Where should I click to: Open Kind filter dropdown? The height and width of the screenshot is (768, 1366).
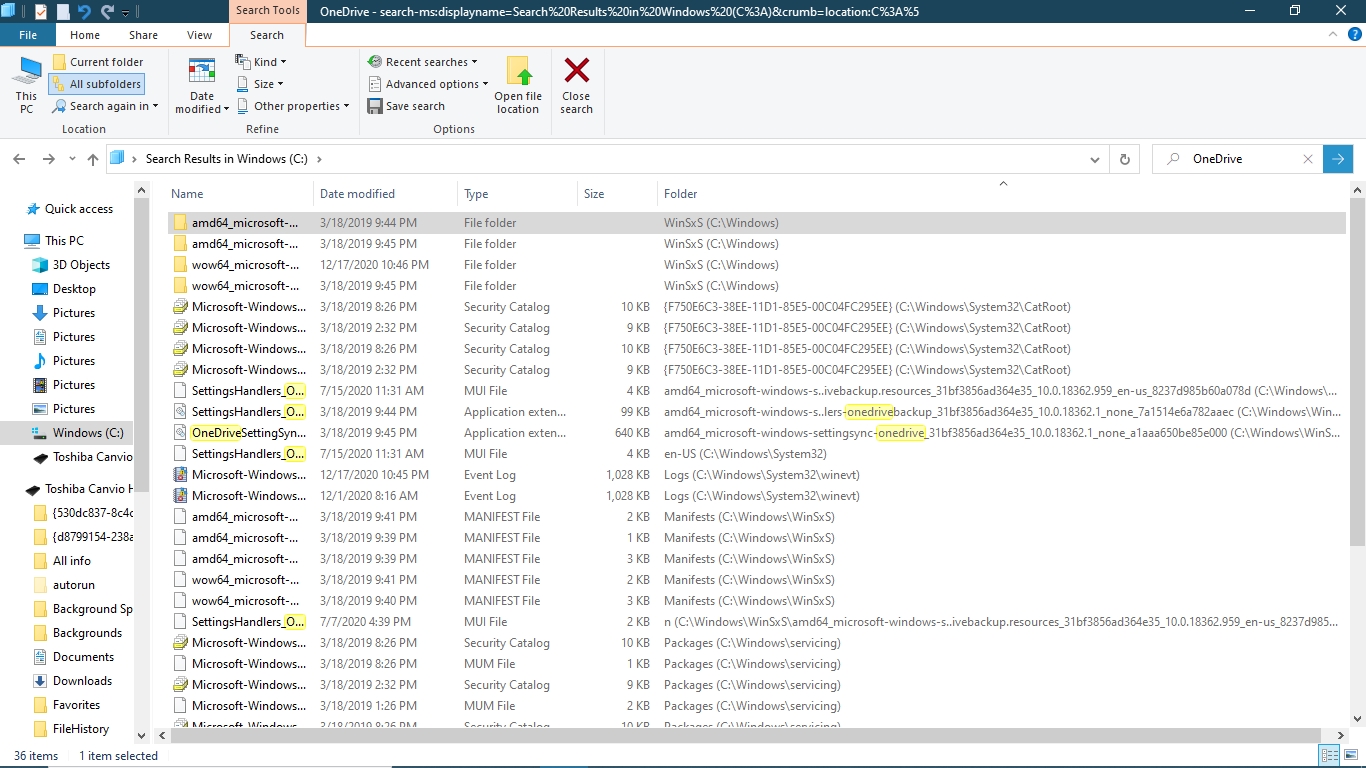click(x=261, y=62)
